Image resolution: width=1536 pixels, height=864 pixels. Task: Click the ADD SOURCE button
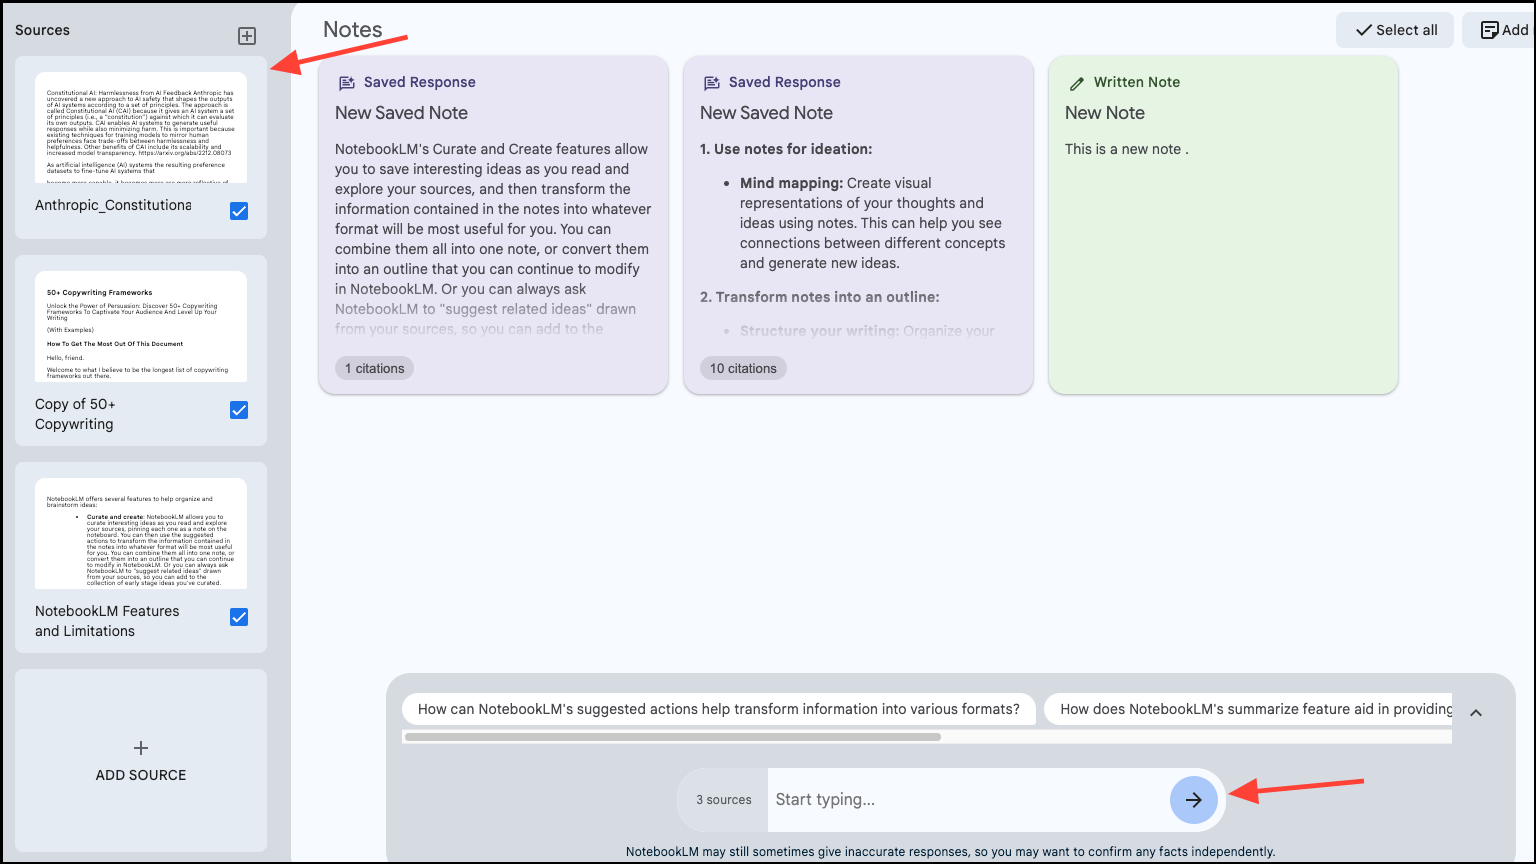click(141, 760)
